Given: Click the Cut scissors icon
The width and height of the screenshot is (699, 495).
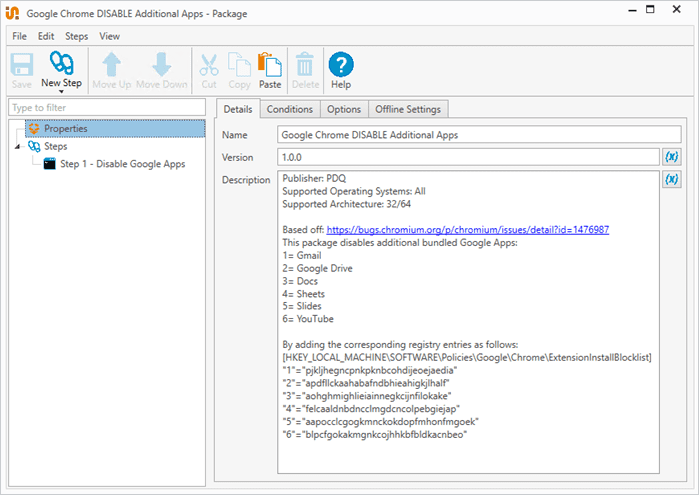Looking at the screenshot, I should pos(209,65).
